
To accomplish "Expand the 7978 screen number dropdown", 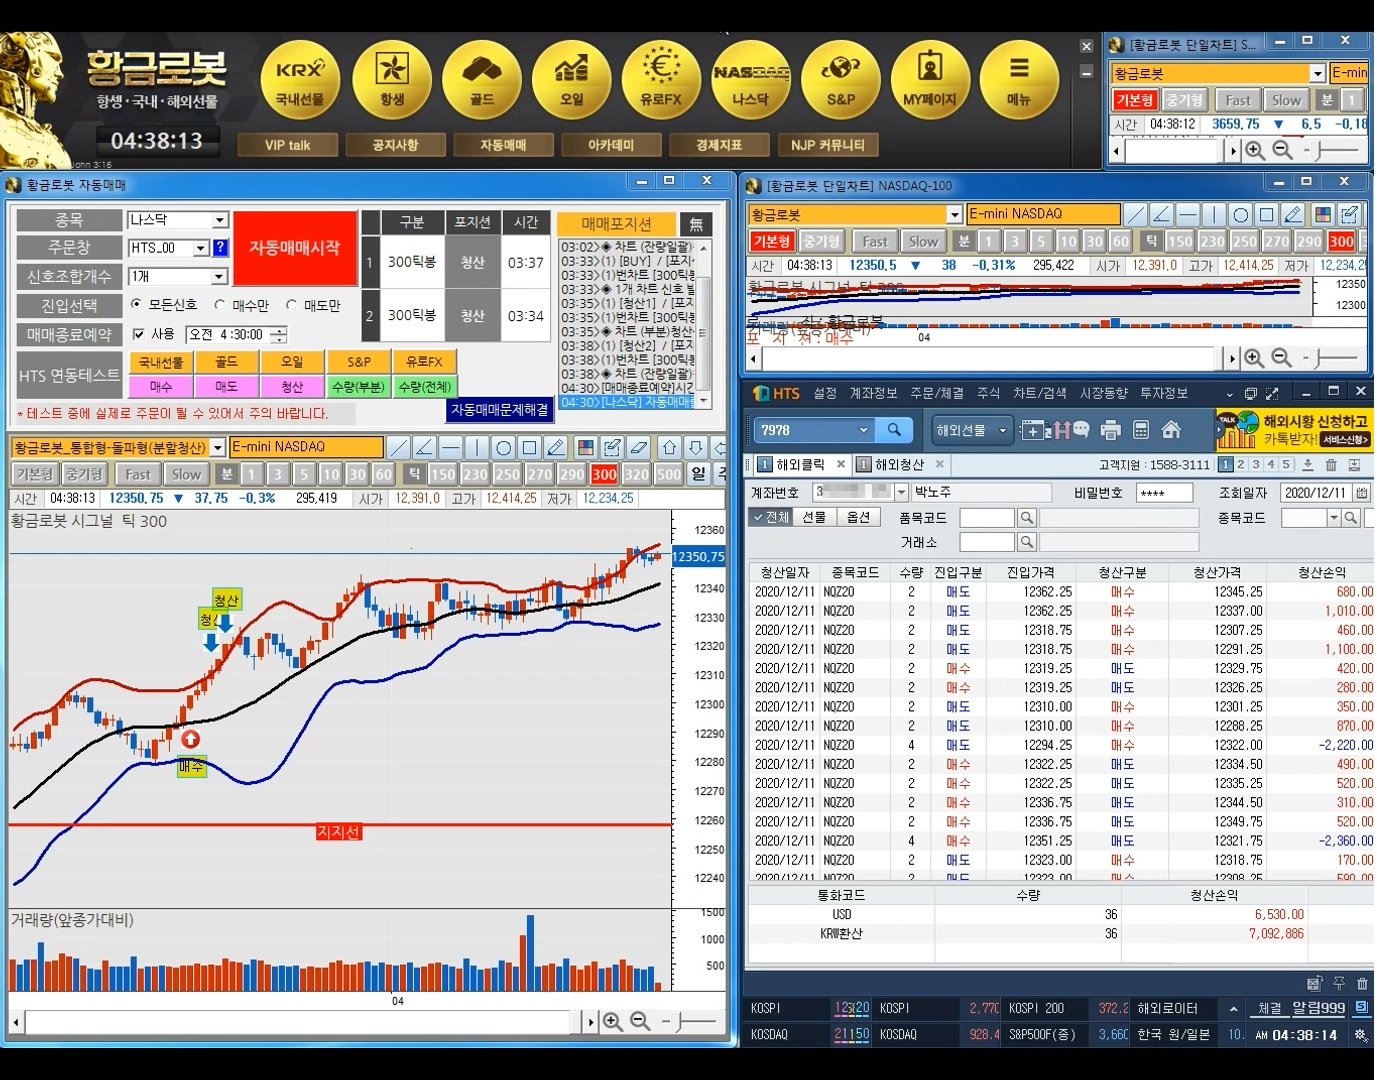I will click(863, 430).
